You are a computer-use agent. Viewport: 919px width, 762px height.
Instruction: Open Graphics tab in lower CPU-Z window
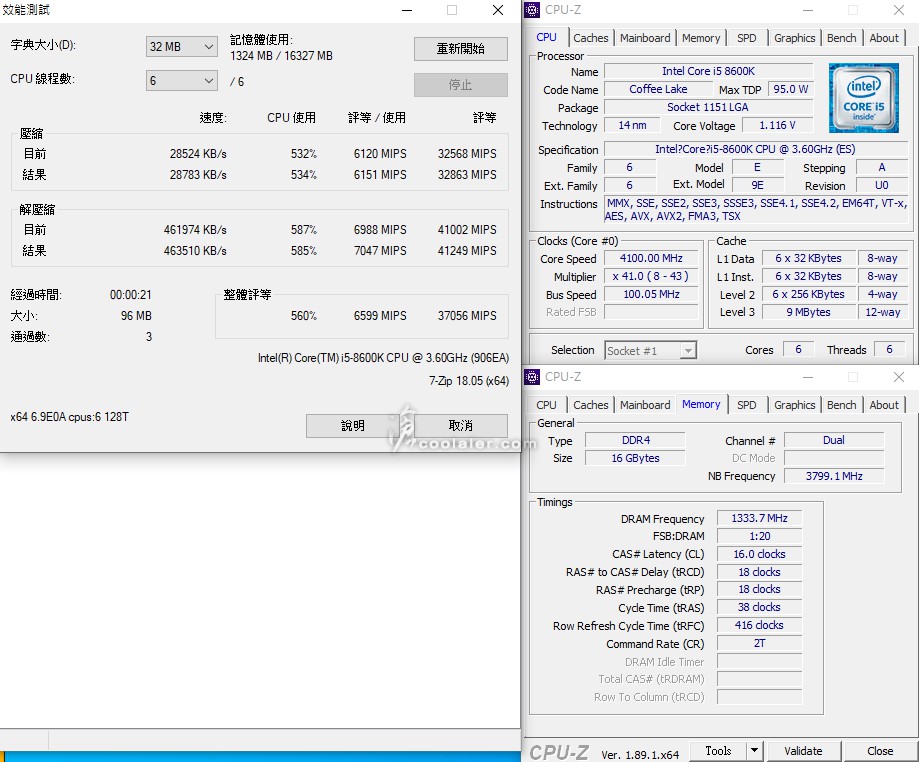794,405
